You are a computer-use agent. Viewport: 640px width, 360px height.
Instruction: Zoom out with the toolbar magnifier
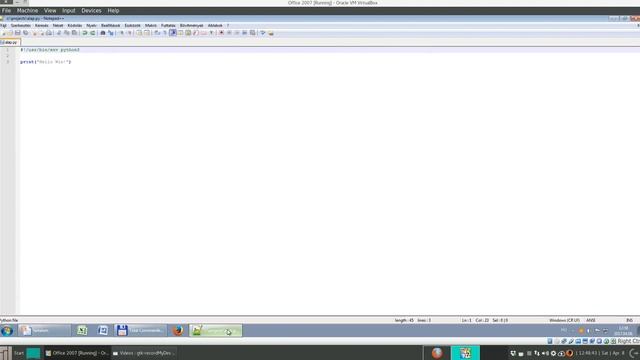pos(129,33)
